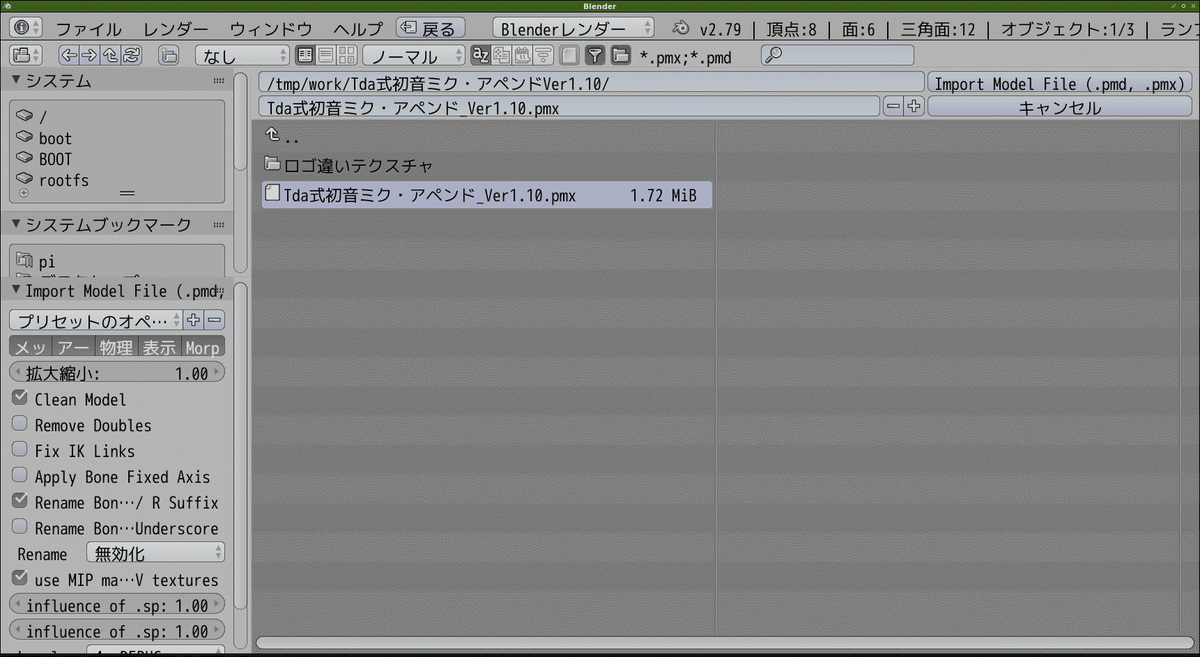Viewport: 1200px width, 657px height.
Task: Toggle show hidden files icon
Action: 569,56
